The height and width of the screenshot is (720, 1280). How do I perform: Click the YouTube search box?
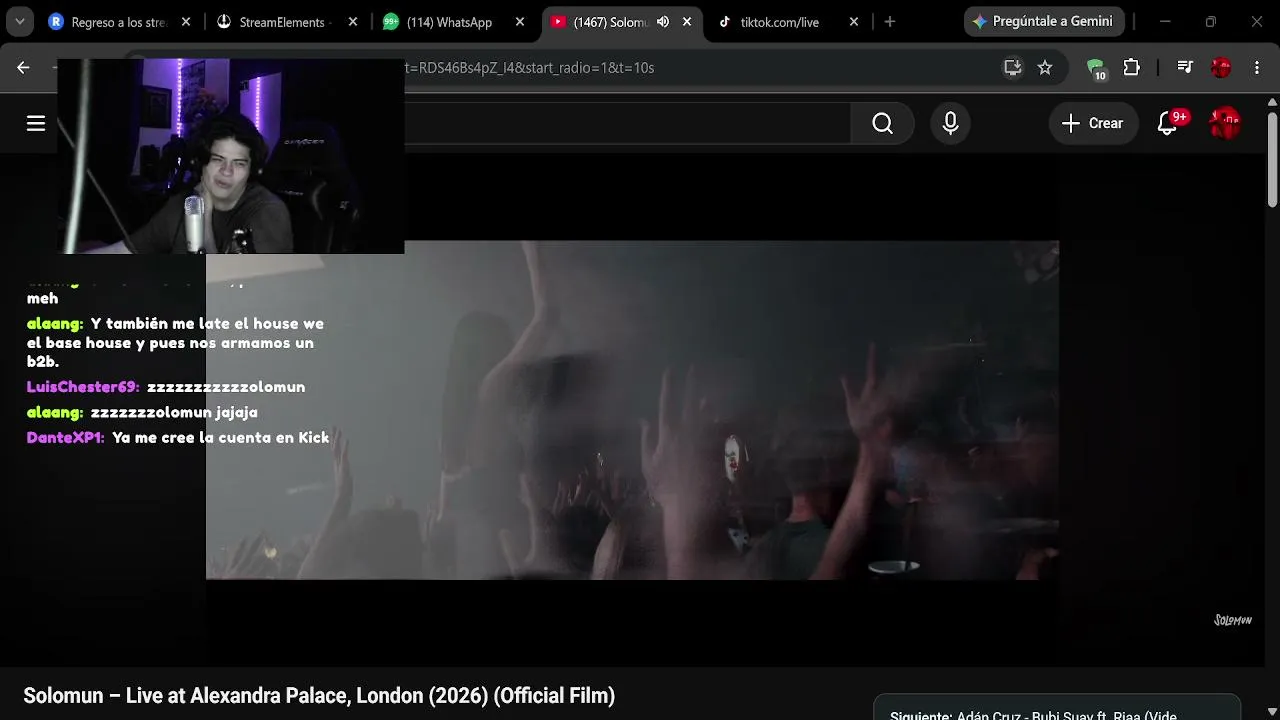pos(627,123)
